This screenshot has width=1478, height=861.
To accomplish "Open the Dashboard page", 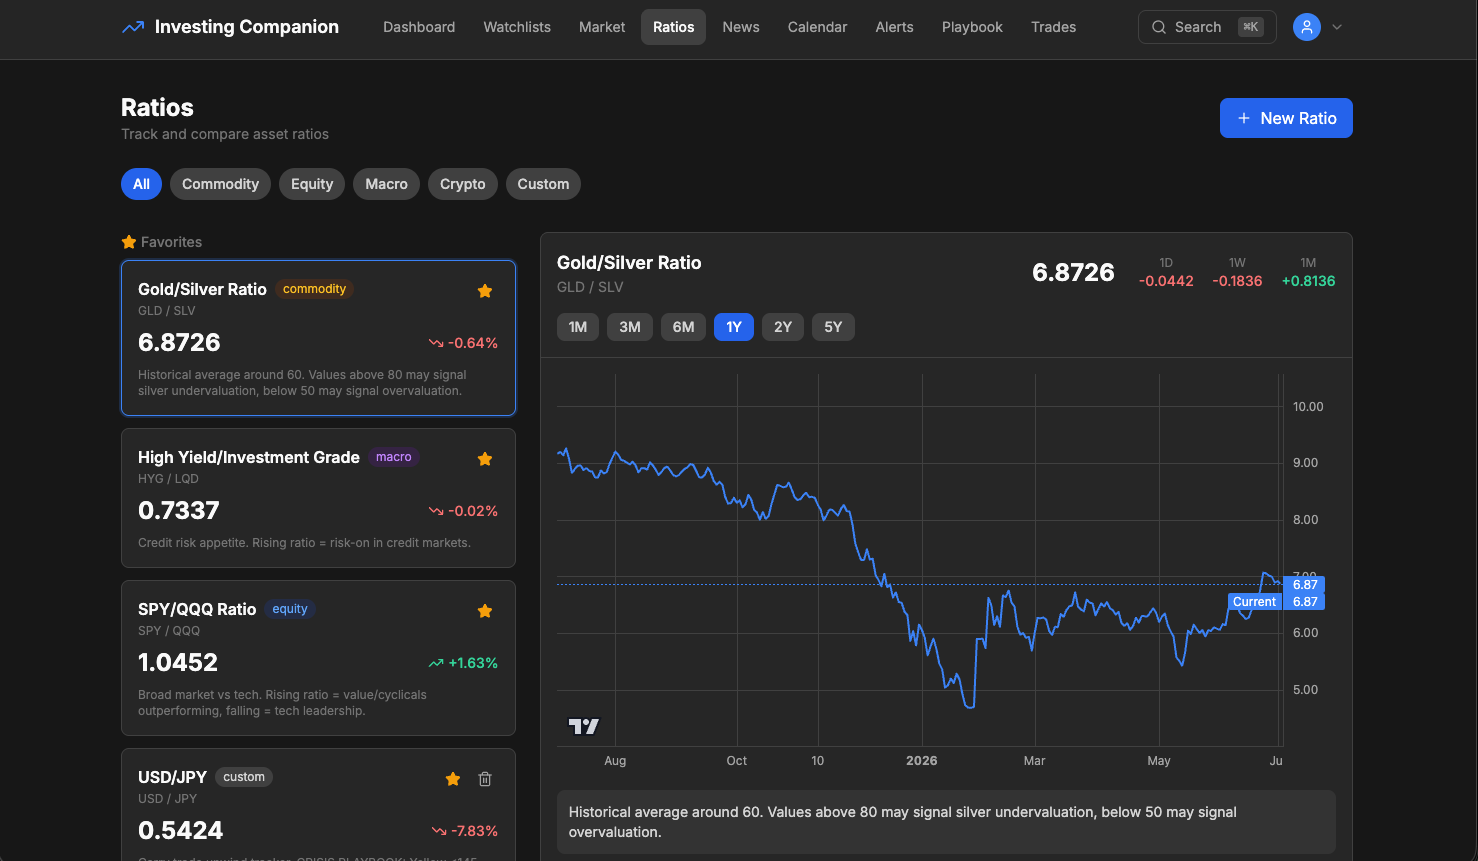I will tap(419, 27).
